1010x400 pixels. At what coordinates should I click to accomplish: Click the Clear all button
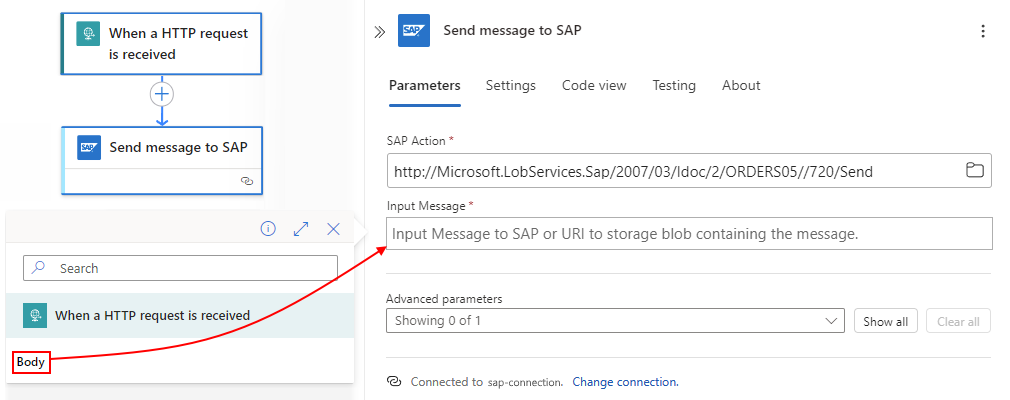coord(958,321)
